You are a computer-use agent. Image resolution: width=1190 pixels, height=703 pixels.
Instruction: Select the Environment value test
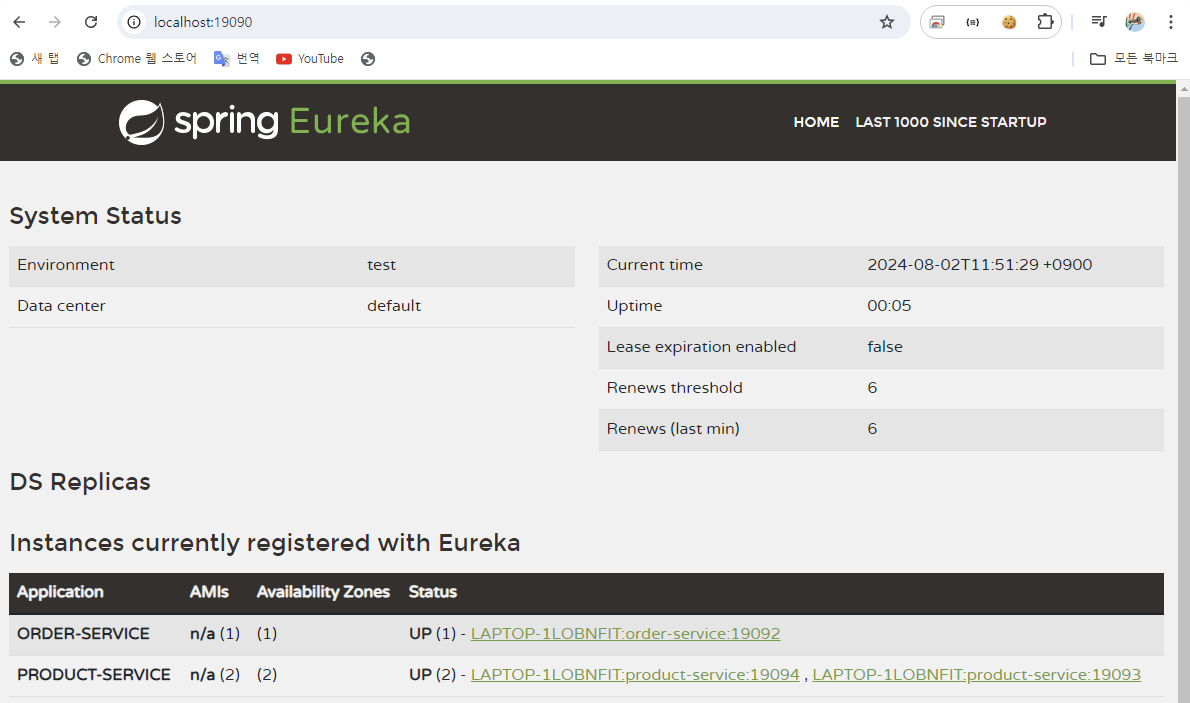coord(382,265)
